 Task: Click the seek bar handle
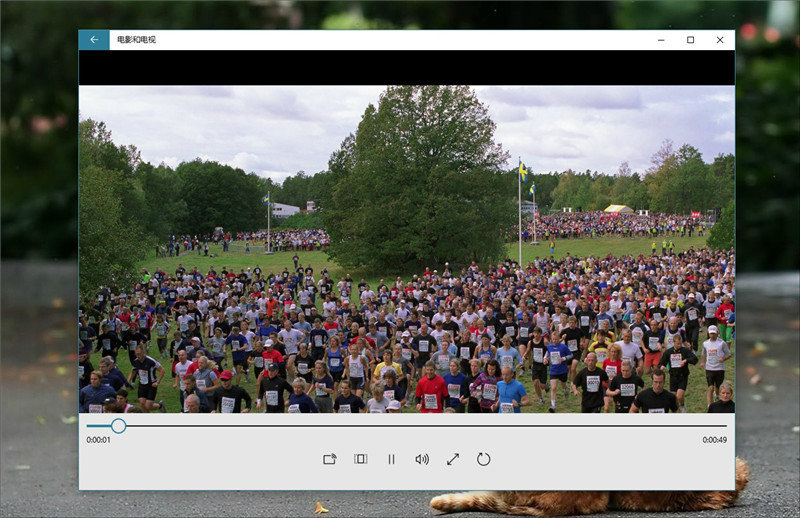(118, 426)
